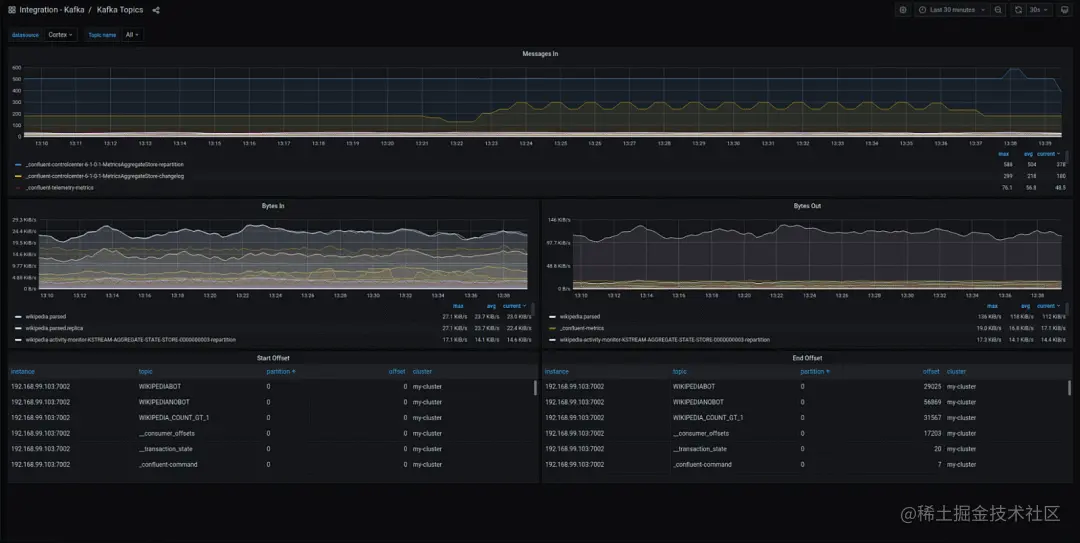Sort Start Offset table by partition

(x=281, y=371)
